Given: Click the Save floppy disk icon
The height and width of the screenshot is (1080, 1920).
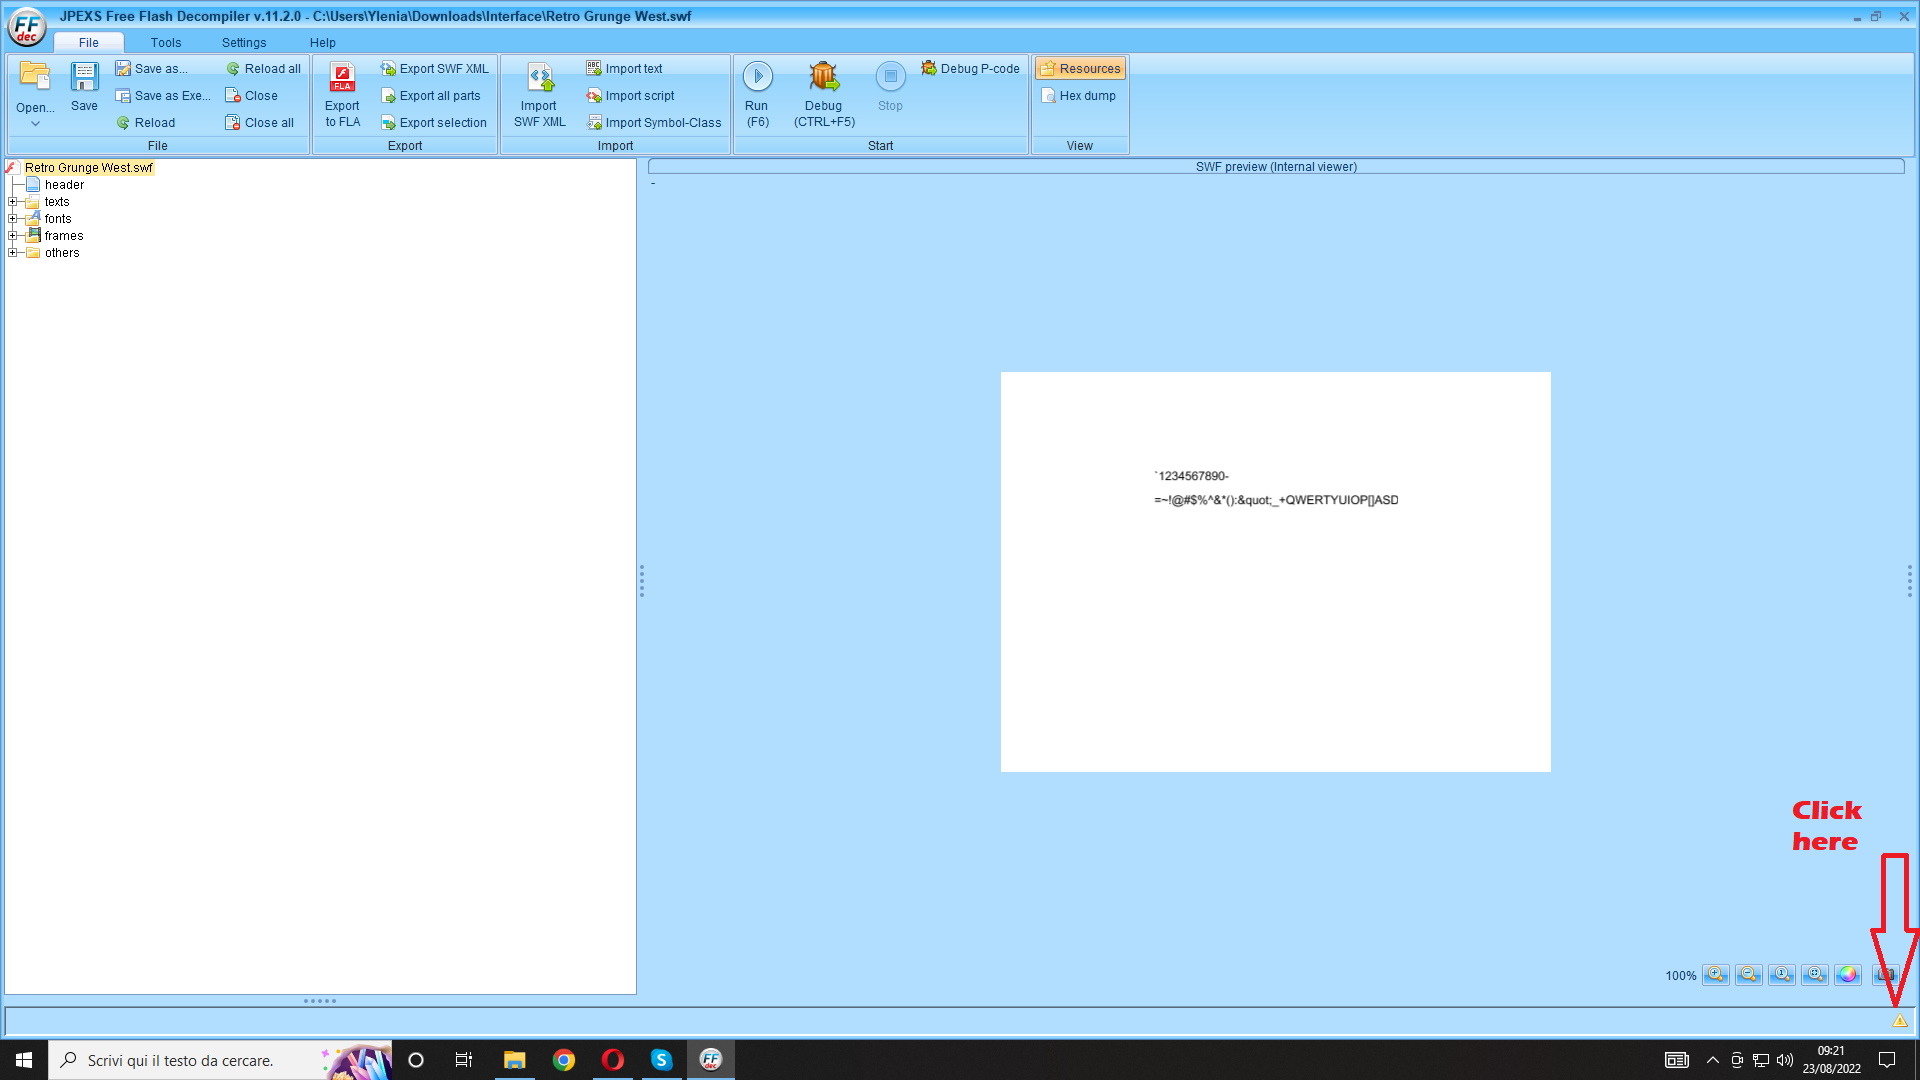Looking at the screenshot, I should pyautogui.click(x=84, y=76).
